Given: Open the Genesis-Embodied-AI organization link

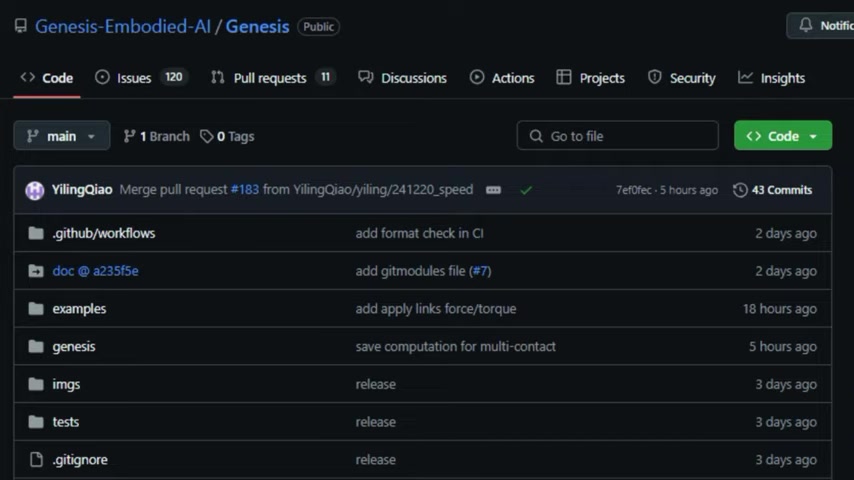Looking at the screenshot, I should [123, 26].
